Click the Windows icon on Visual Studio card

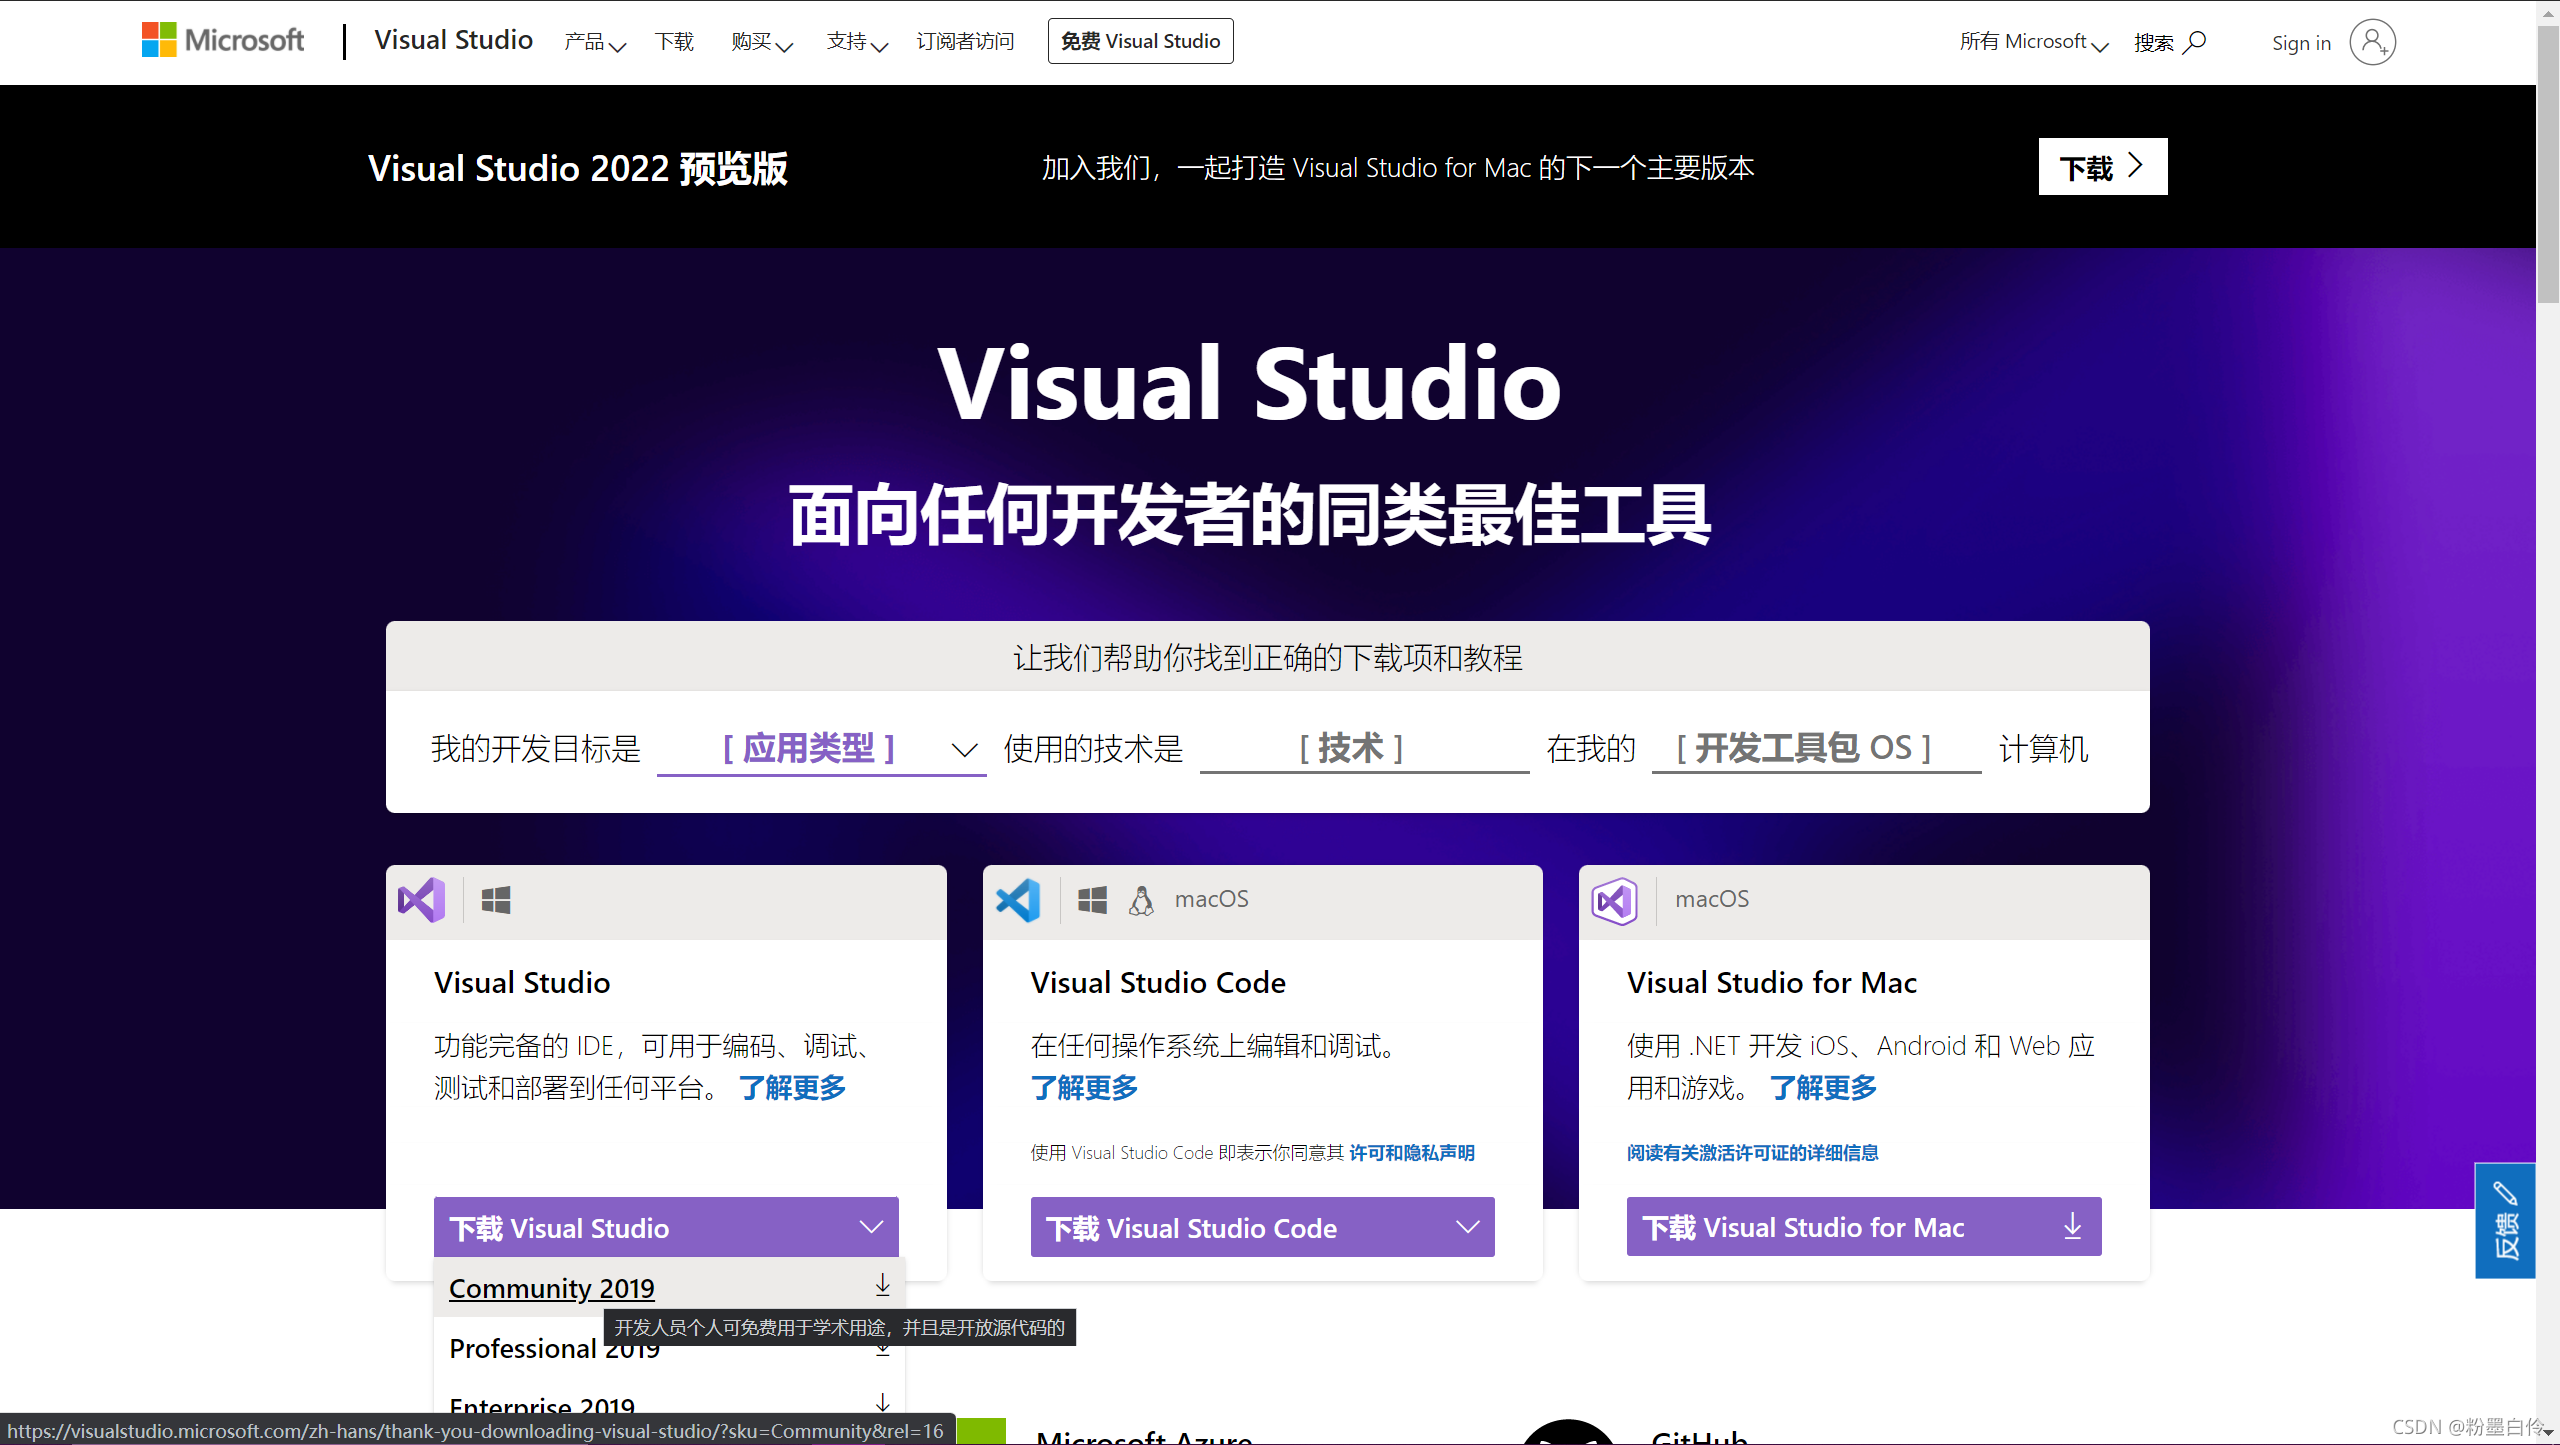tap(496, 899)
